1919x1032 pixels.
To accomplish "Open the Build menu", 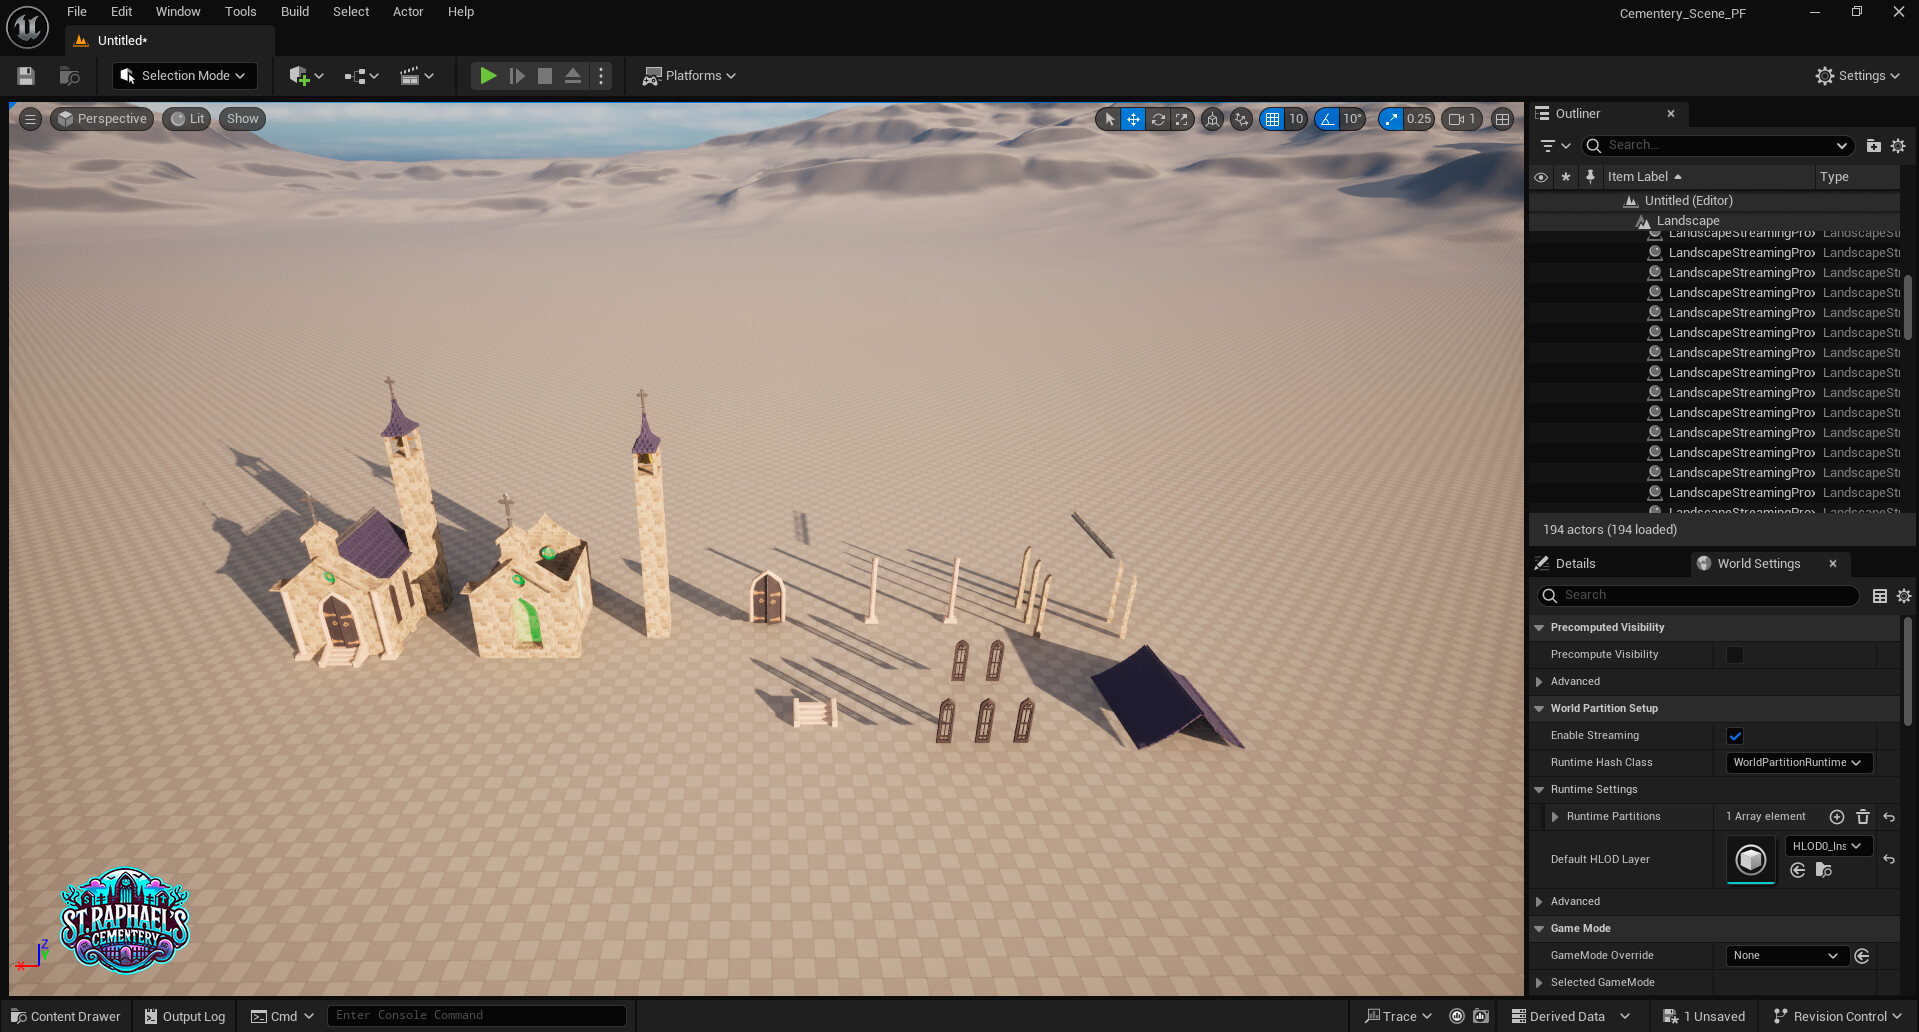I will coord(294,11).
